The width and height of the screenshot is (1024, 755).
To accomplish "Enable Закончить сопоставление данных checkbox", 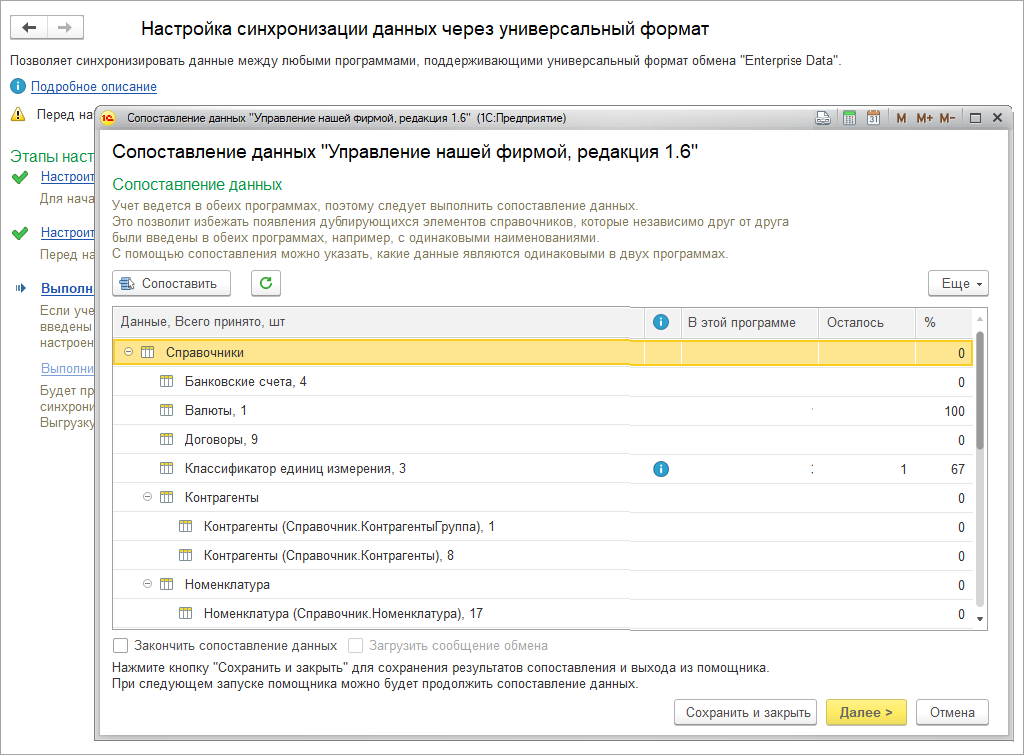I will click(121, 646).
